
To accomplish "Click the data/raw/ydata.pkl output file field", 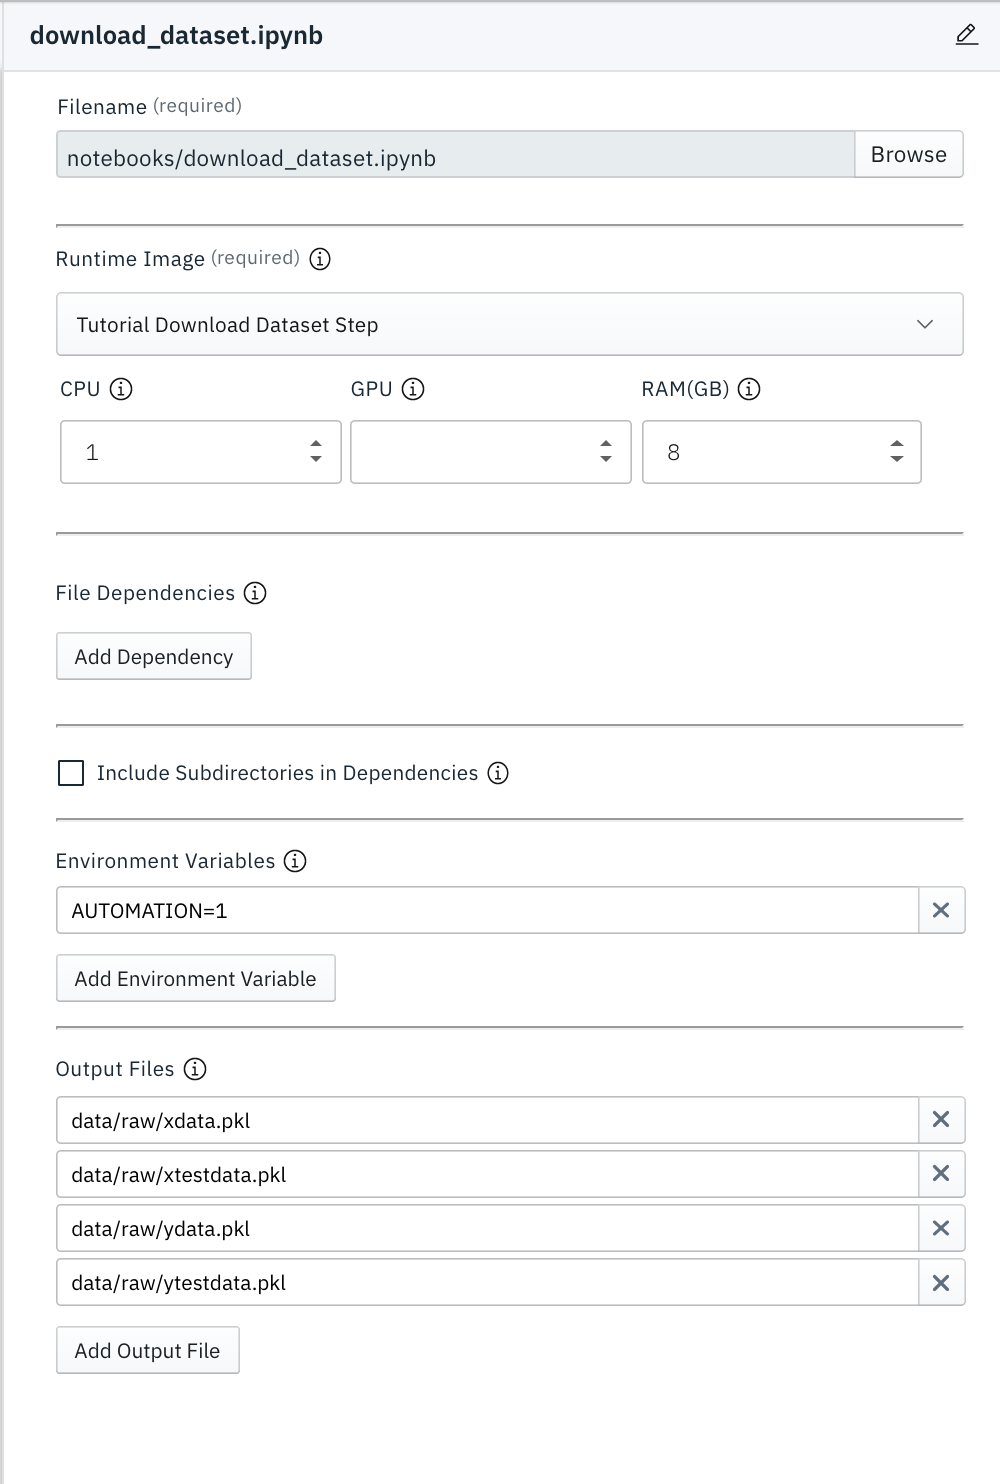I will pyautogui.click(x=487, y=1228).
